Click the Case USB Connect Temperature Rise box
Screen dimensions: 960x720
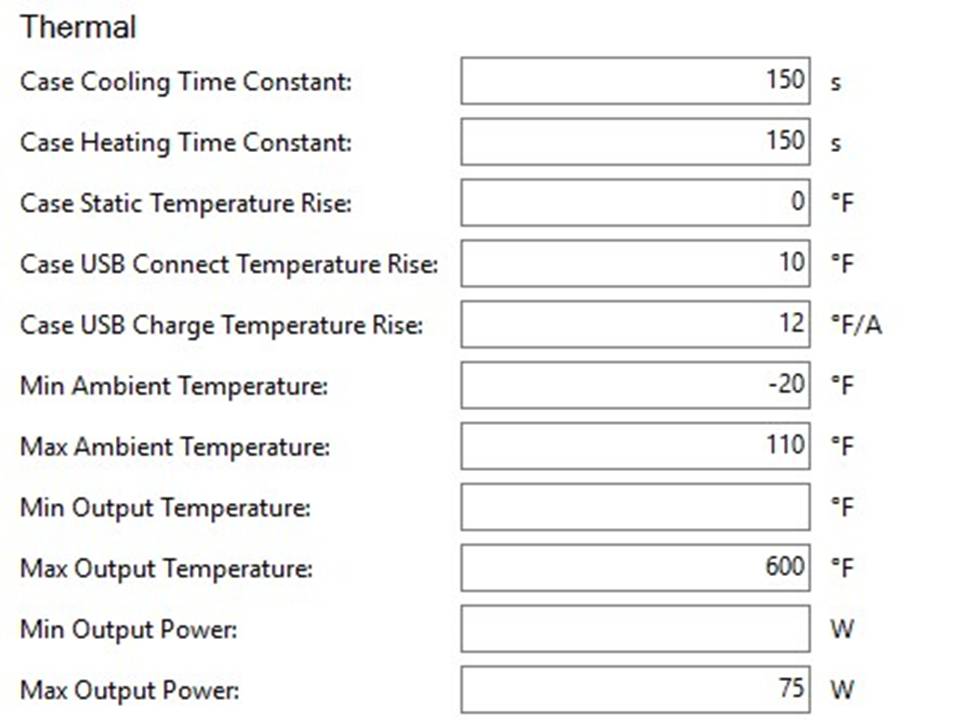635,264
